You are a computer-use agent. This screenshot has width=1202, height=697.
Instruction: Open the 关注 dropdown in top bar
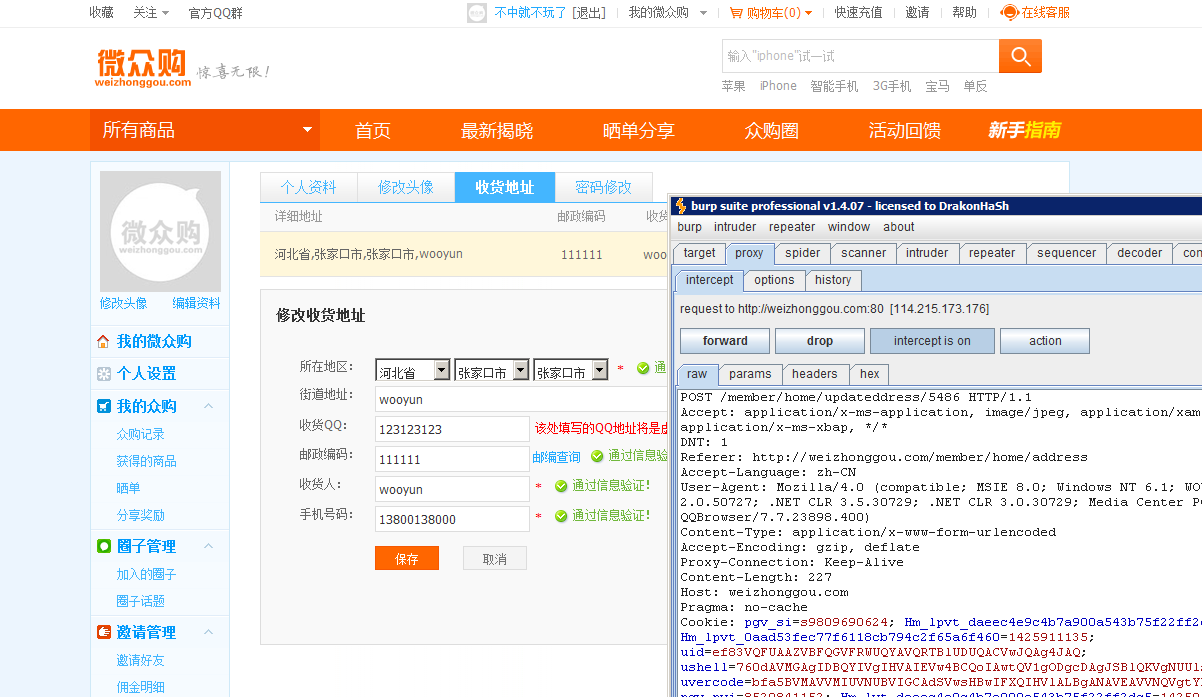(151, 13)
